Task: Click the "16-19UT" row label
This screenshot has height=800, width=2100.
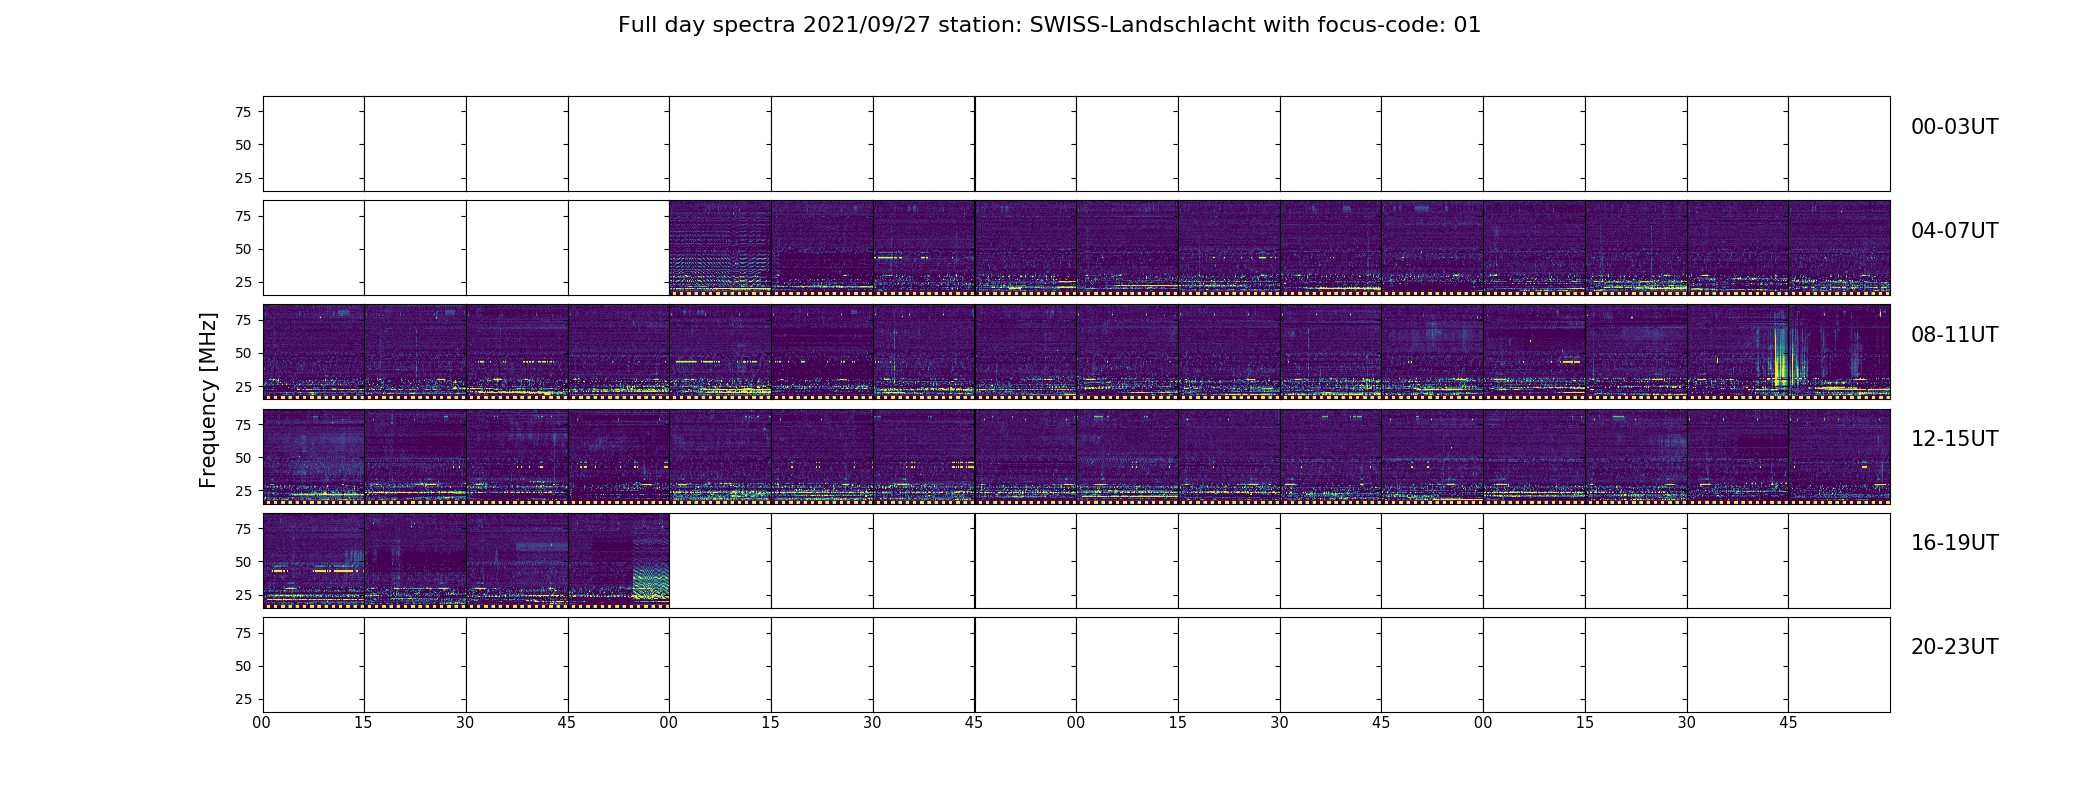Action: [1953, 543]
